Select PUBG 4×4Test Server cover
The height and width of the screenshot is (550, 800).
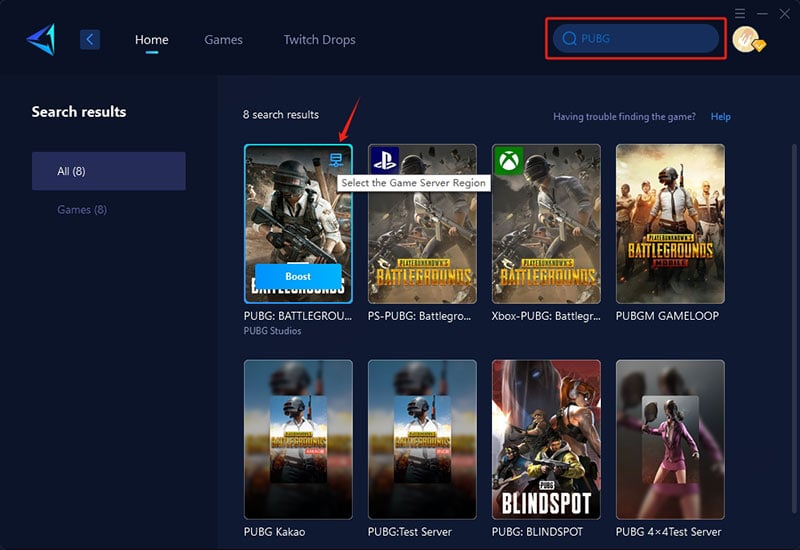tap(670, 439)
